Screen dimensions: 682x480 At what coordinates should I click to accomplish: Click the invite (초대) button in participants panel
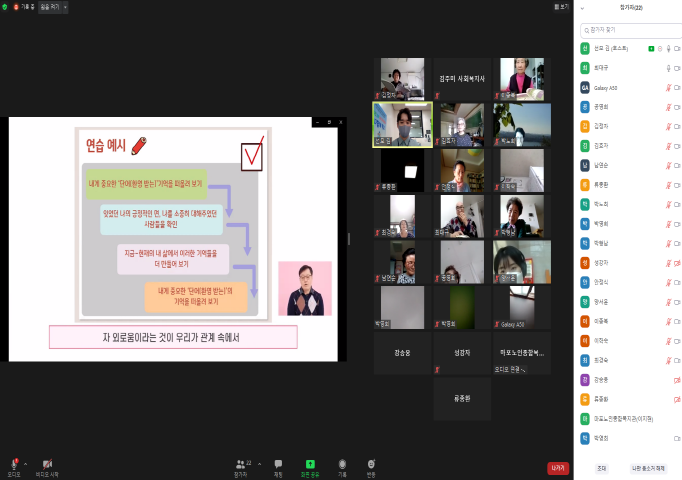pyautogui.click(x=601, y=468)
